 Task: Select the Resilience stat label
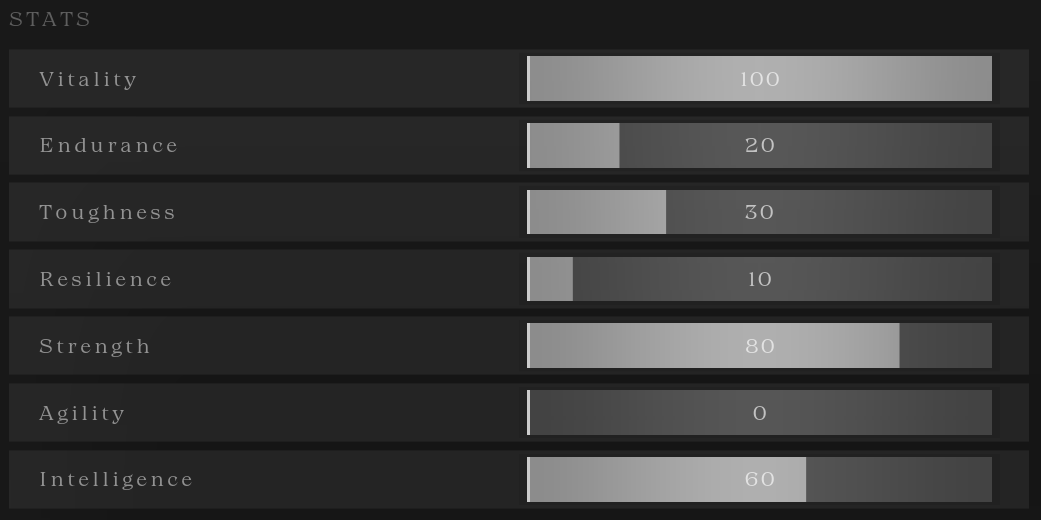(106, 279)
